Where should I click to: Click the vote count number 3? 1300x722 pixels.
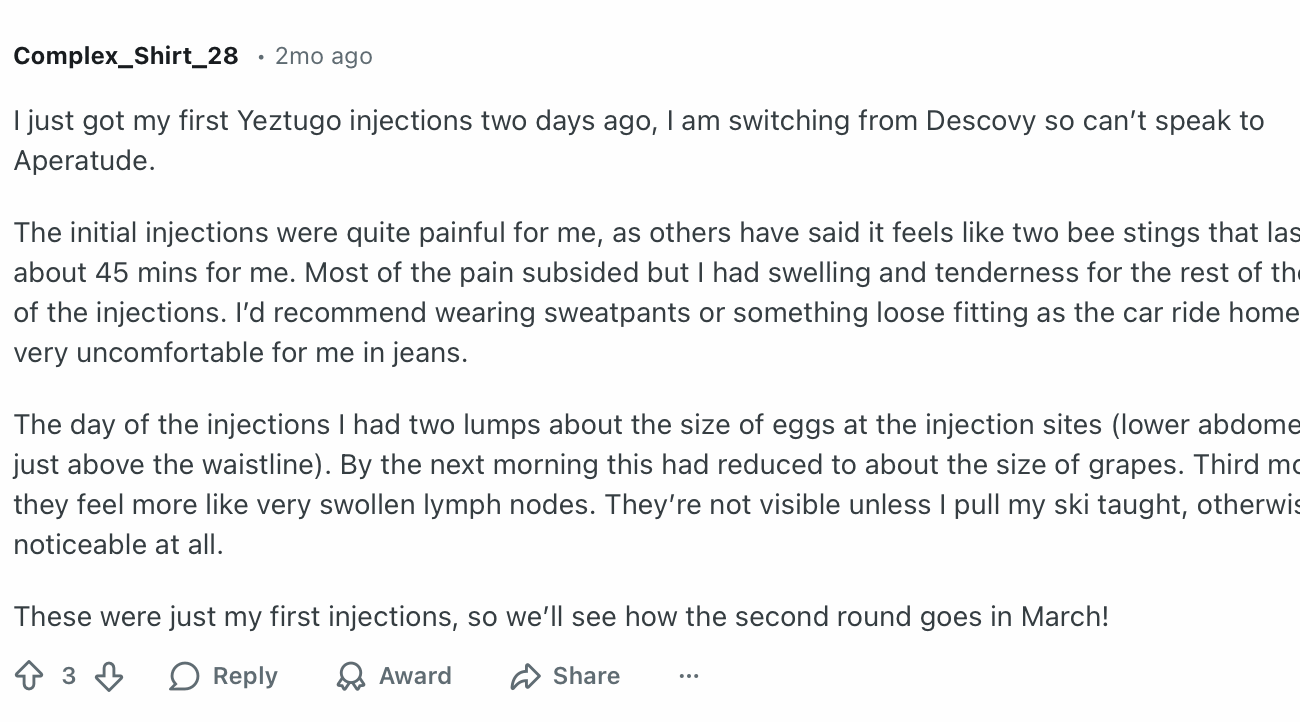68,677
